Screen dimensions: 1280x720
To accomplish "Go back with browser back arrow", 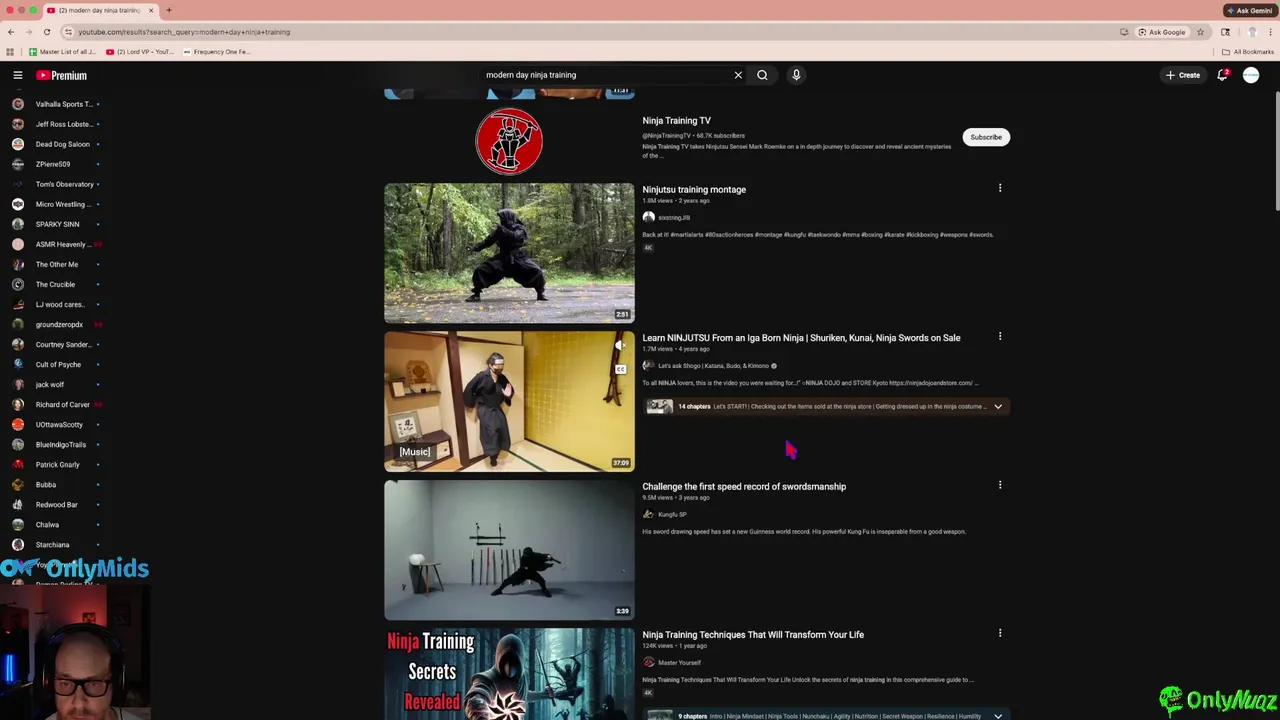I will [11, 32].
